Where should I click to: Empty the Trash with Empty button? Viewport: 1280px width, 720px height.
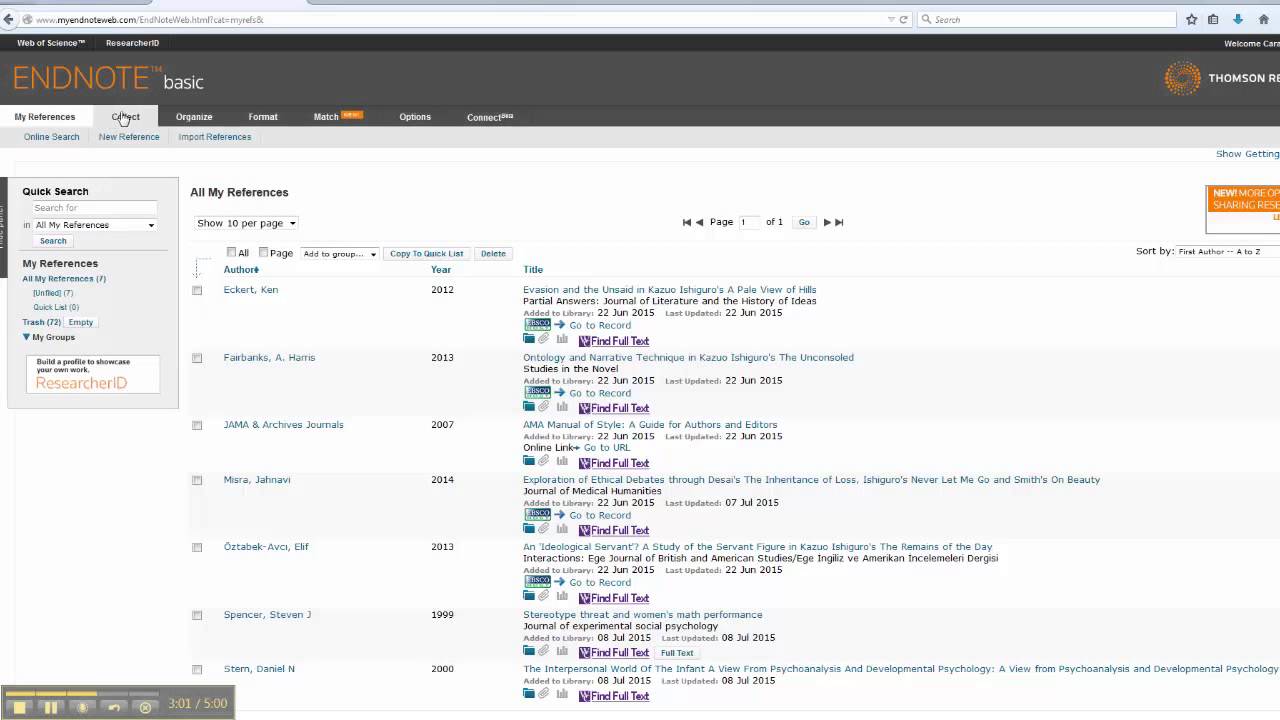[x=81, y=322]
